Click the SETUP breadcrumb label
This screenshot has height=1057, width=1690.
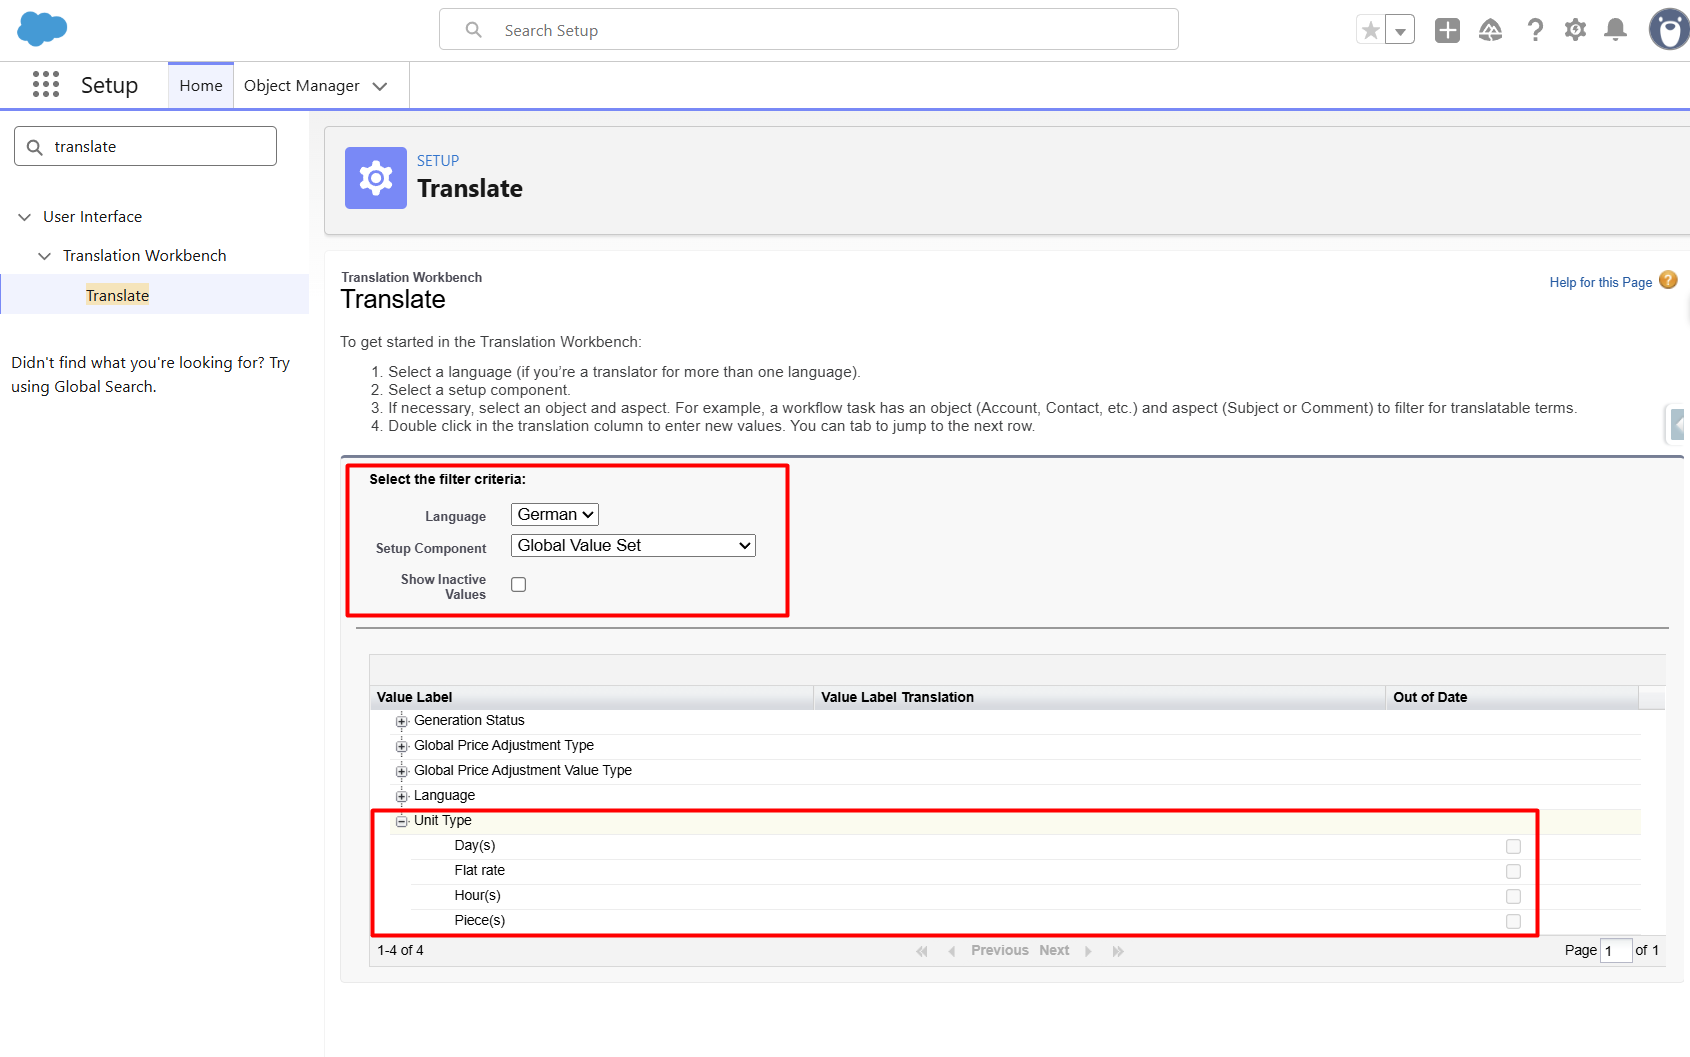point(438,161)
